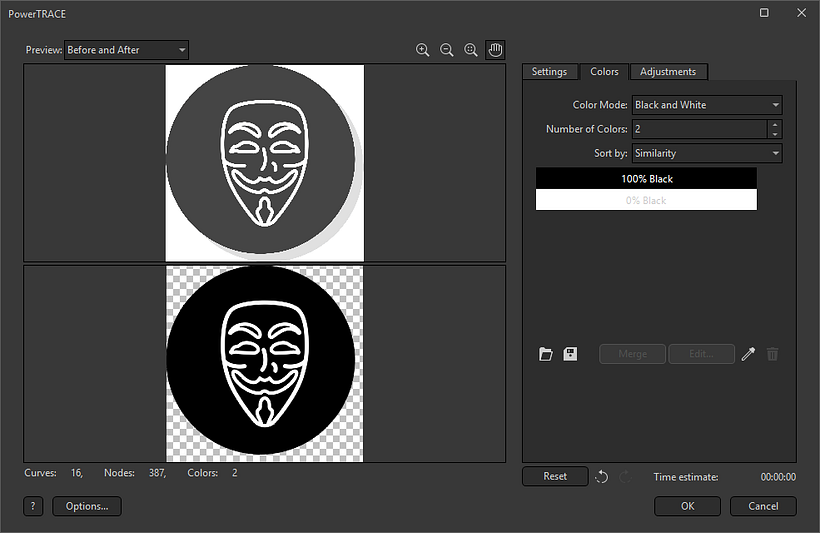Activate the pan hand tool

click(495, 50)
